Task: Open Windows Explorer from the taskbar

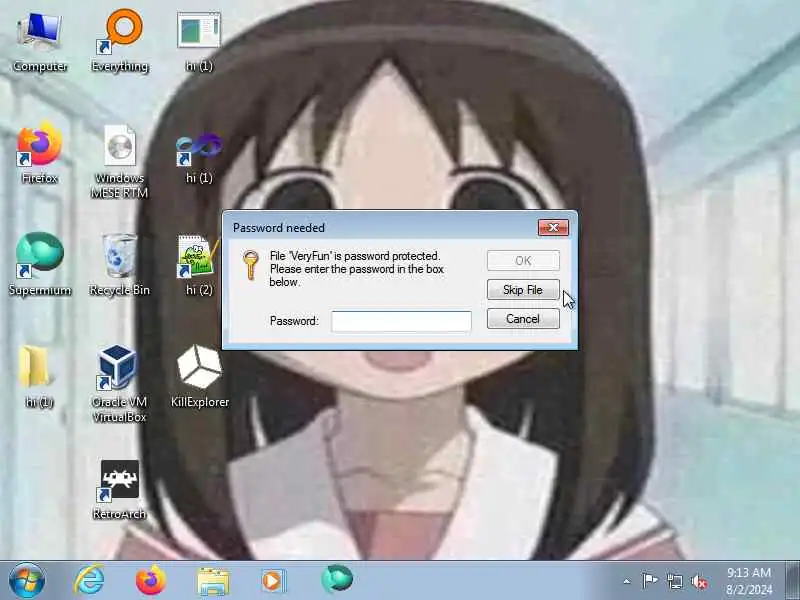Action: pos(213,581)
